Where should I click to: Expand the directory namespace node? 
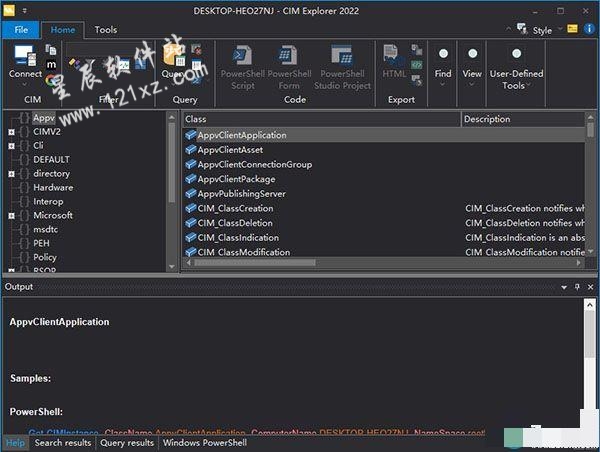pos(11,174)
